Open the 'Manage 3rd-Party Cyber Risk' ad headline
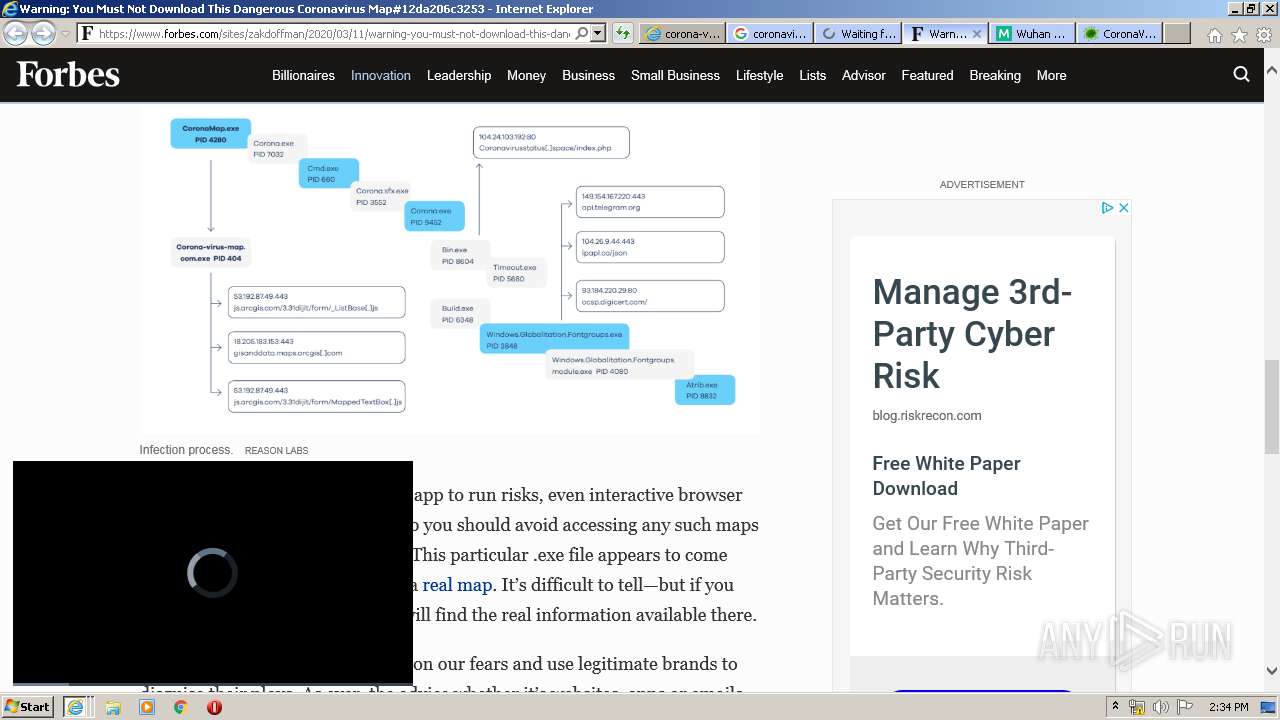1280x720 pixels. click(972, 334)
